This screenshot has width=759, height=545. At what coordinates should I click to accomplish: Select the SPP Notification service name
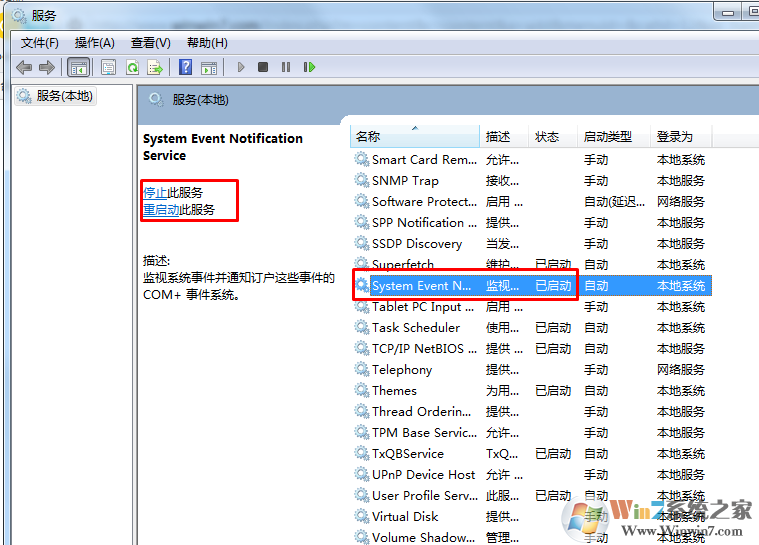pyautogui.click(x=424, y=223)
